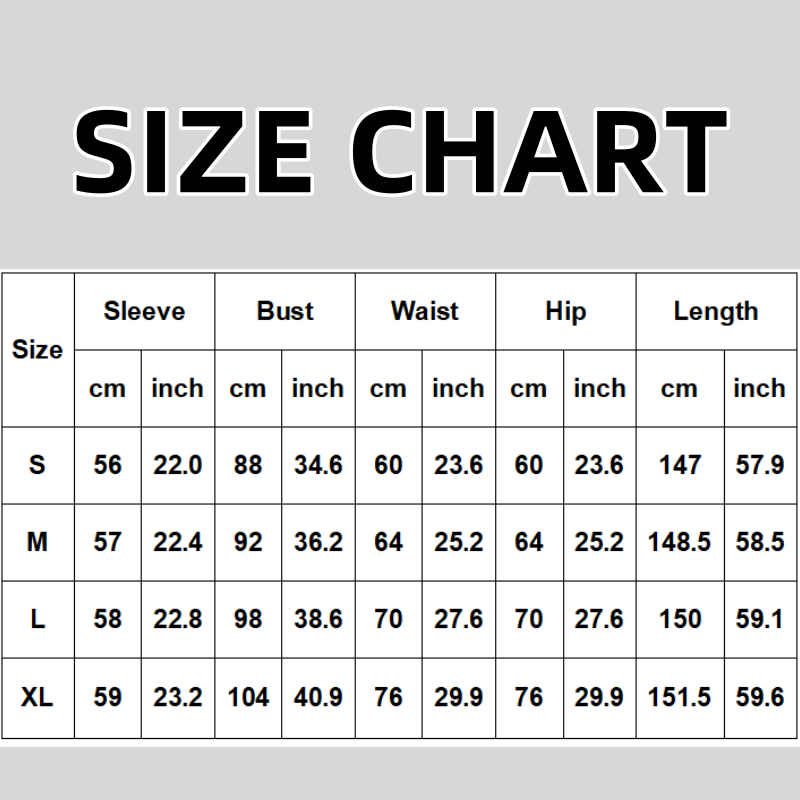Select the 22.0 sleeve inch cell
This screenshot has width=800, height=800.
177,465
